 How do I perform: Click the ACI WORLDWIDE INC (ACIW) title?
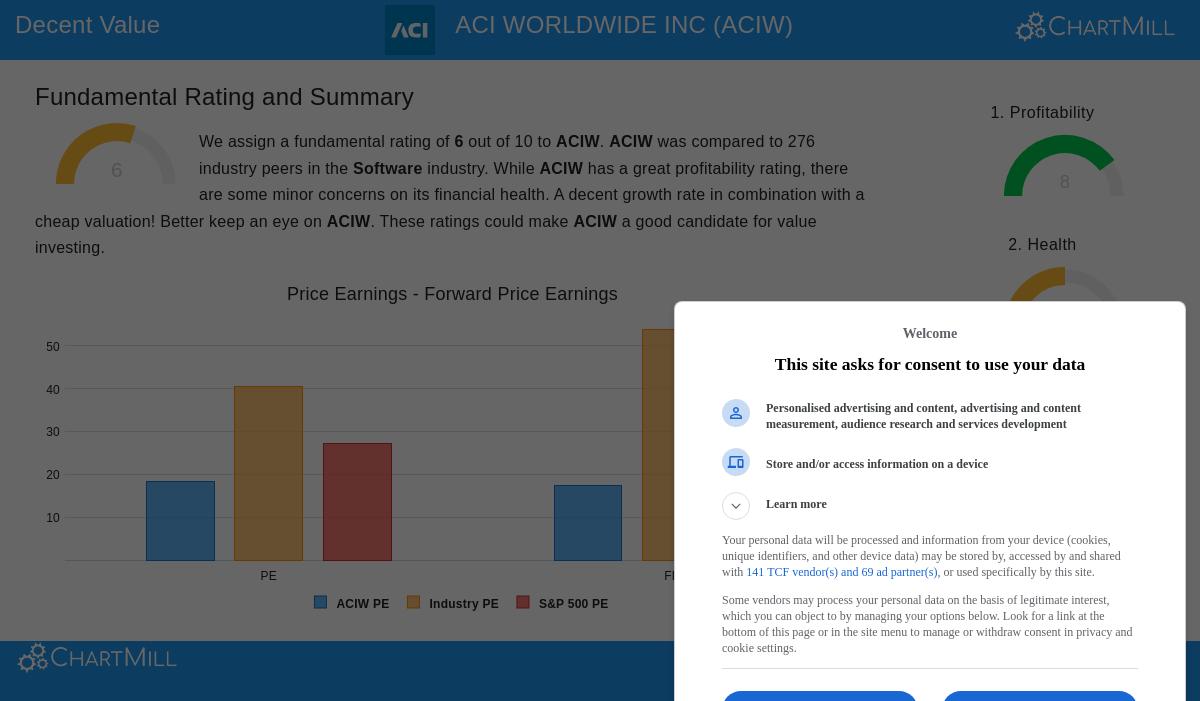[x=624, y=25]
